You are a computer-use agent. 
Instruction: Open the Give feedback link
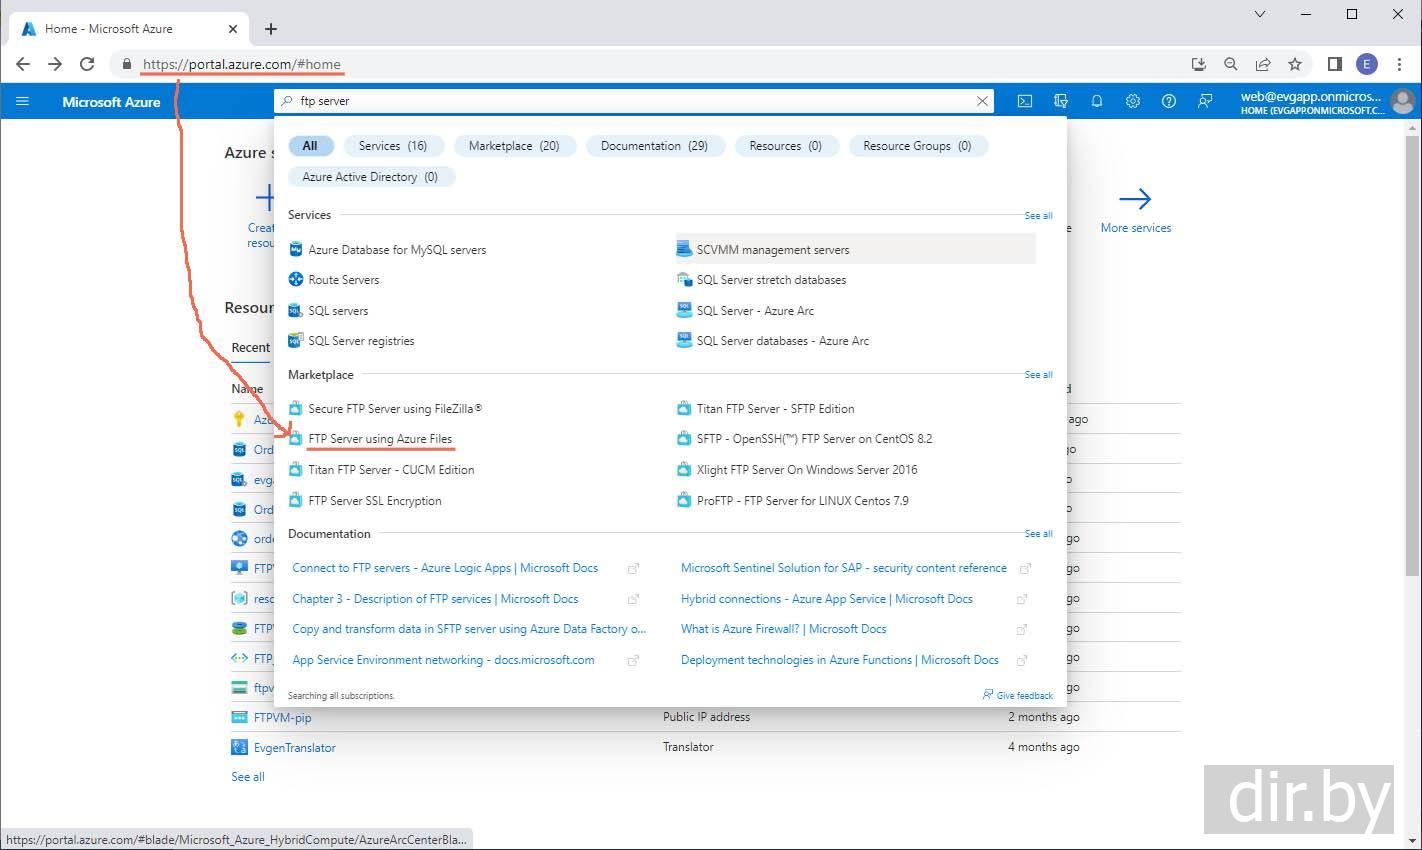pyautogui.click(x=1018, y=695)
